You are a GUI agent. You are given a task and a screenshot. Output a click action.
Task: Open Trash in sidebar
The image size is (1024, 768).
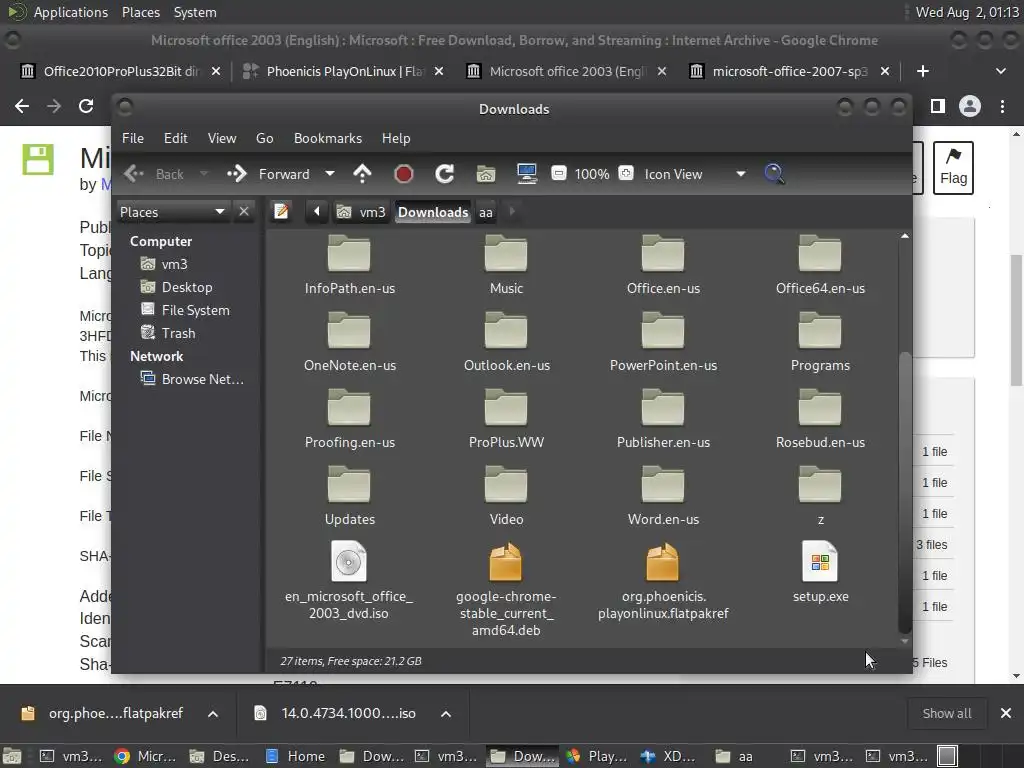pyautogui.click(x=168, y=333)
